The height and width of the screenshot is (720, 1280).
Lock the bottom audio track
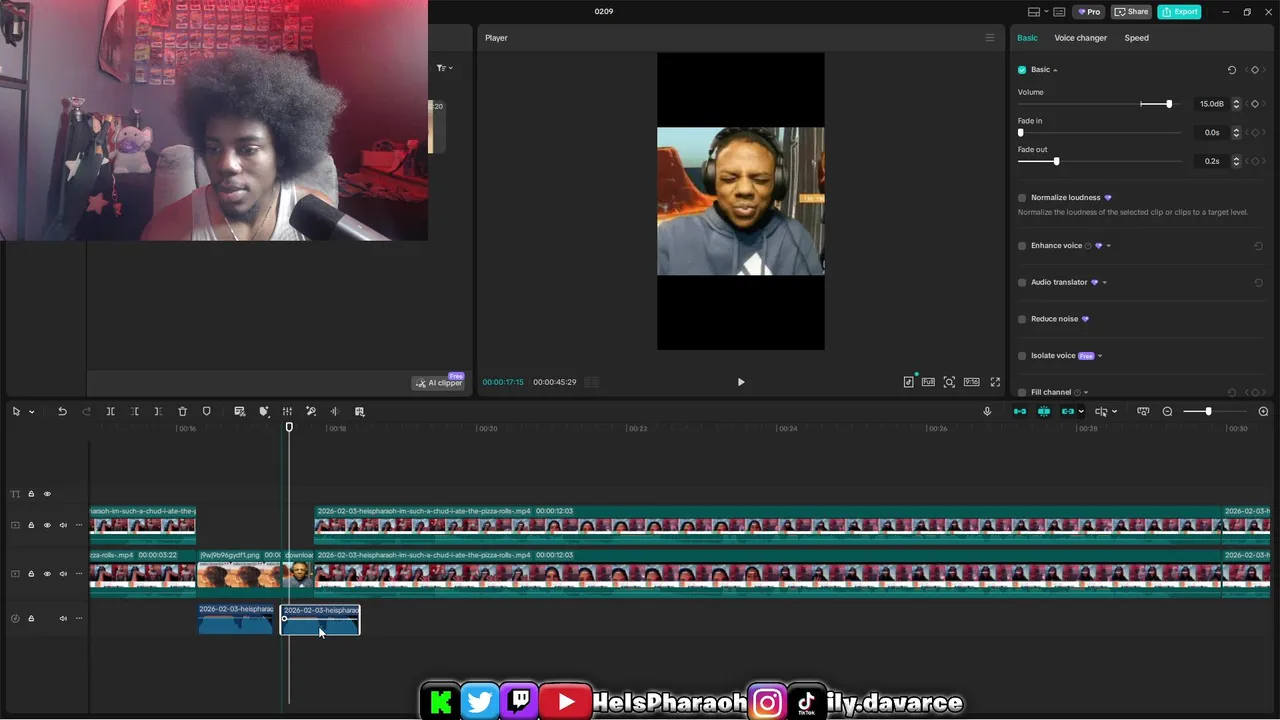click(31, 618)
